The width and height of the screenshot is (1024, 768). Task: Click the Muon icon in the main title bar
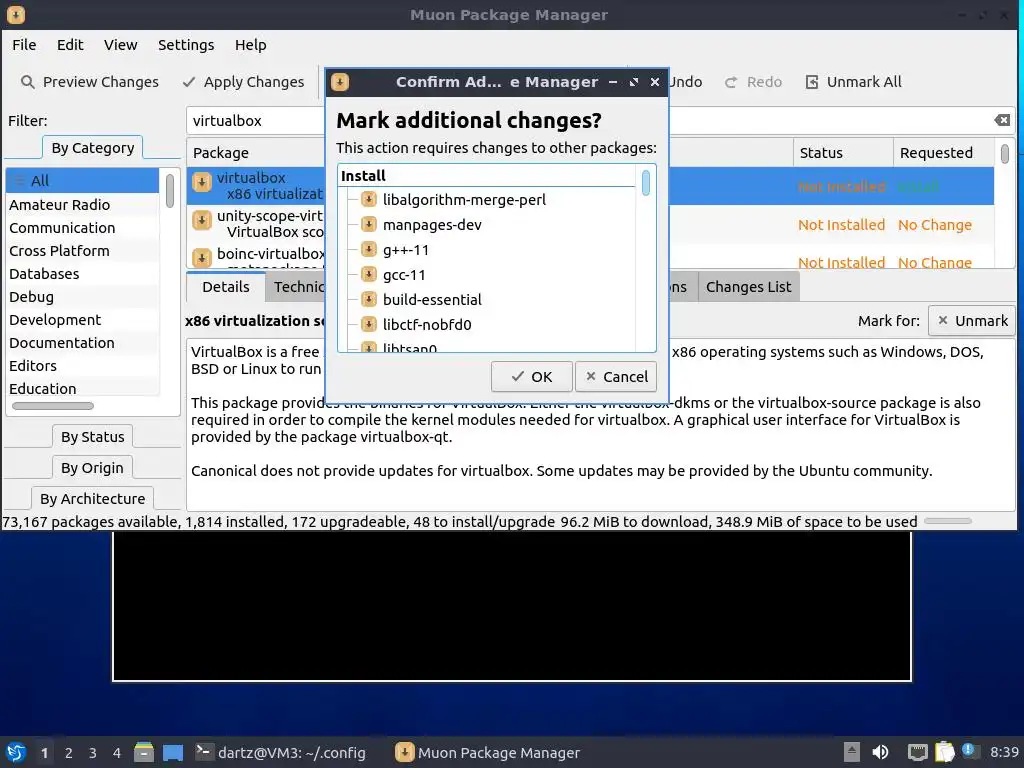coord(16,14)
